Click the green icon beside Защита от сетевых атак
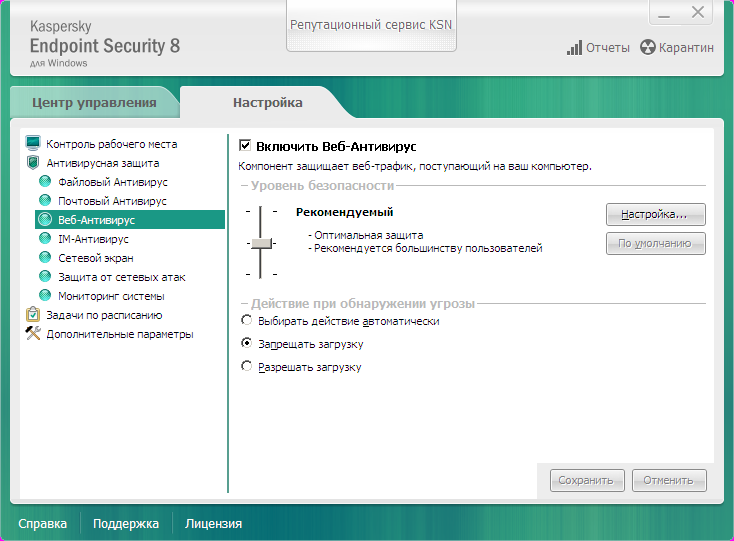This screenshot has width=734, height=541. point(45,276)
